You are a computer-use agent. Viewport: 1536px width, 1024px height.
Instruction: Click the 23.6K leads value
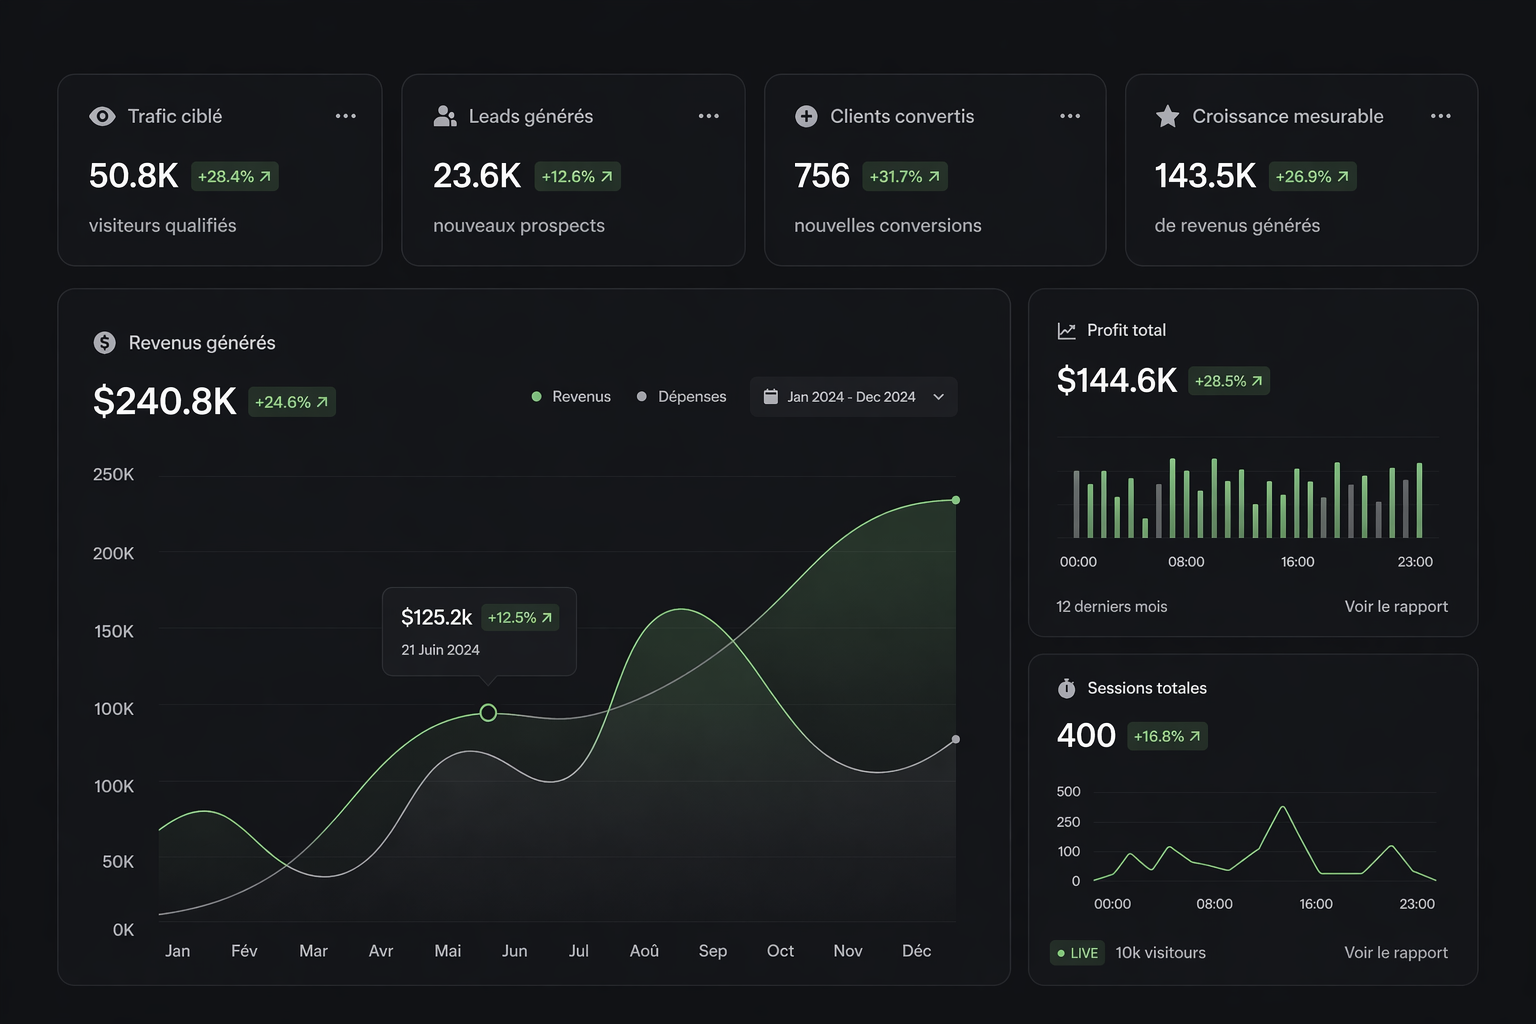click(477, 176)
